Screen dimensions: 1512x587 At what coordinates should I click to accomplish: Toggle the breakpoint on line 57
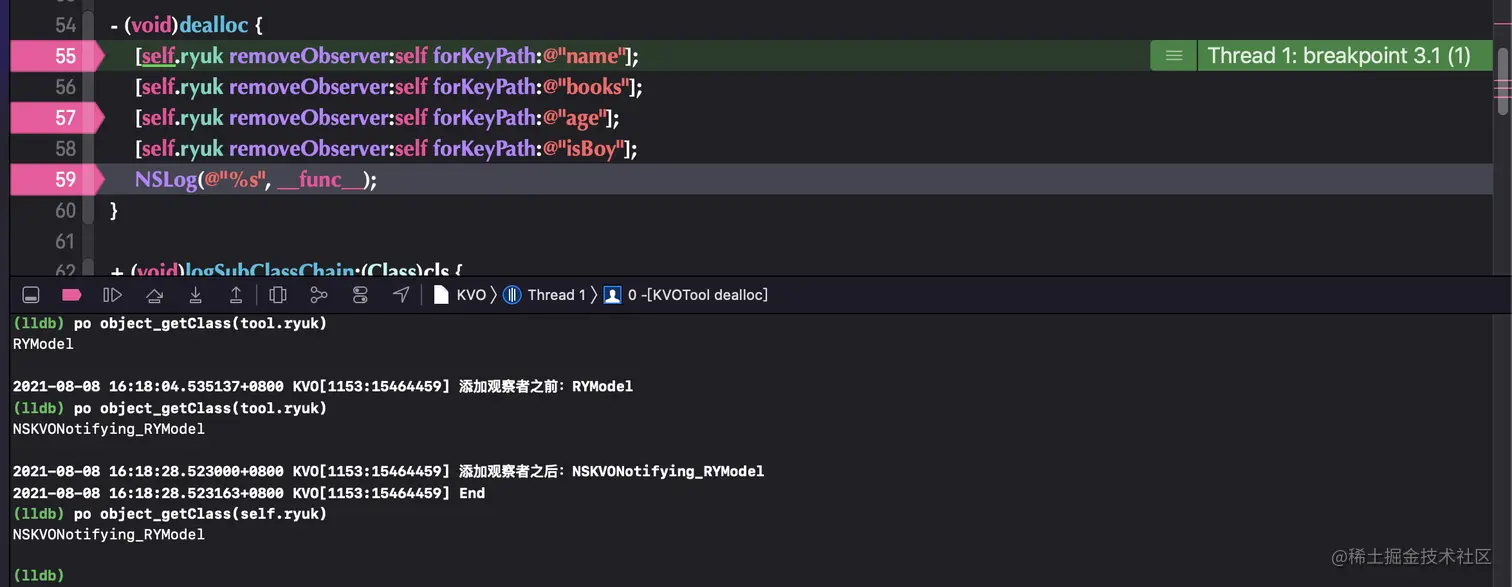click(57, 118)
